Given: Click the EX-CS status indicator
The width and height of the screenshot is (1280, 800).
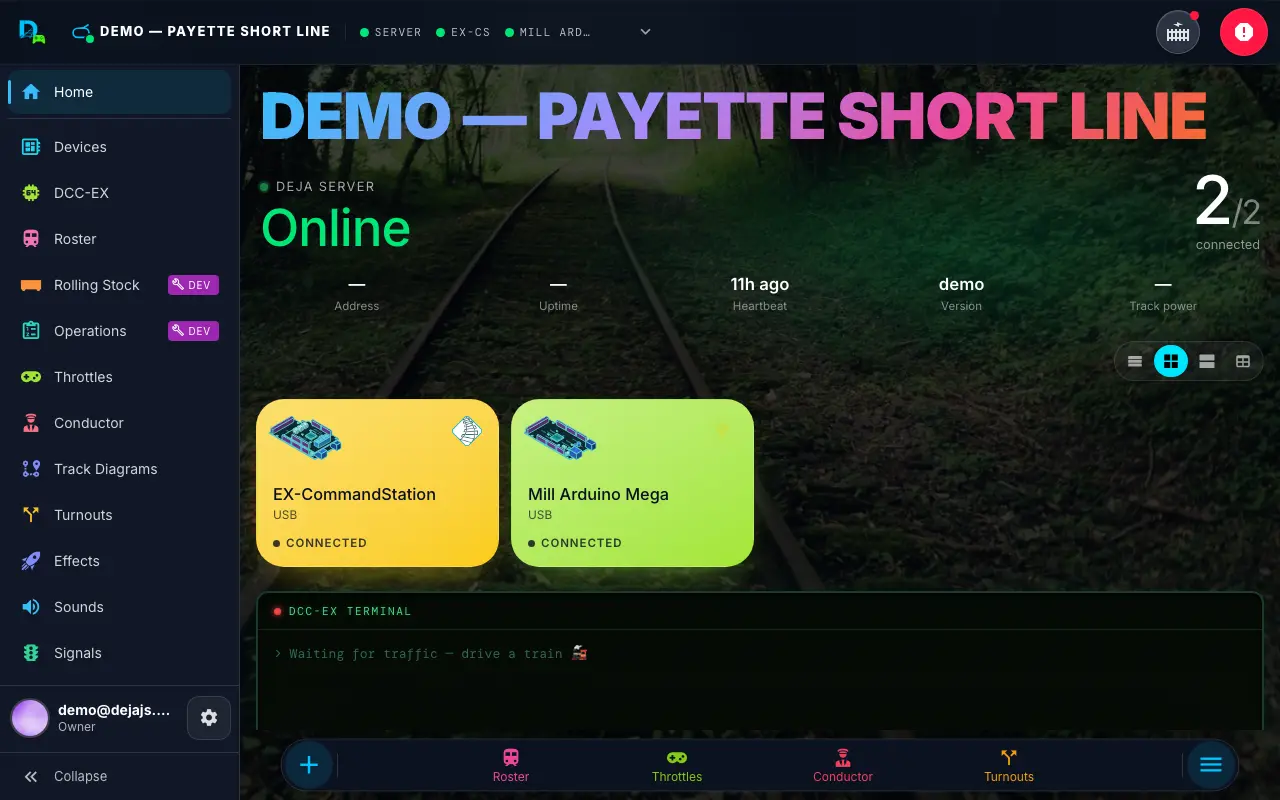Looking at the screenshot, I should [x=463, y=32].
